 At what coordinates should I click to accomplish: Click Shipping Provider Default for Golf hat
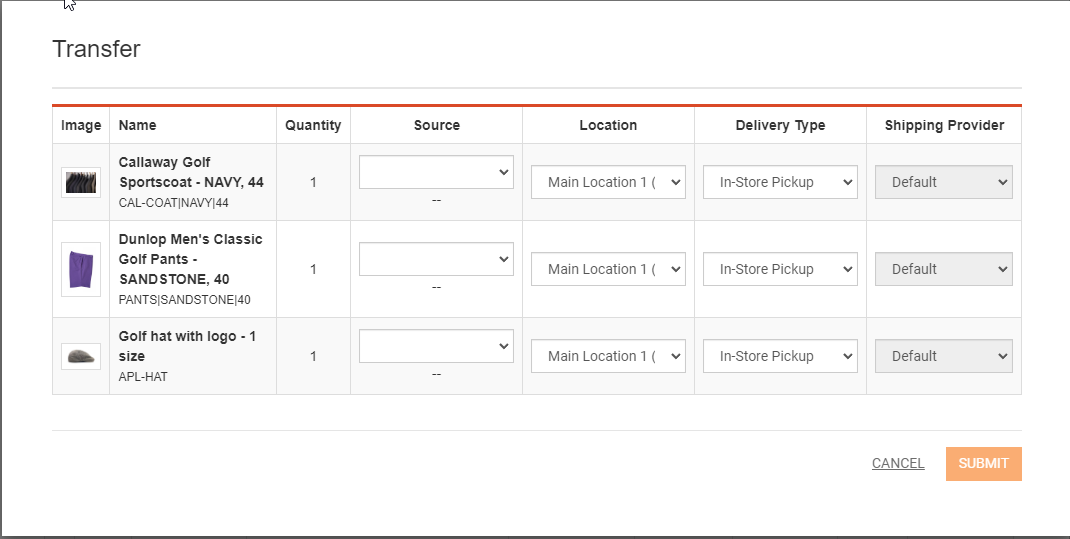[x=944, y=356]
